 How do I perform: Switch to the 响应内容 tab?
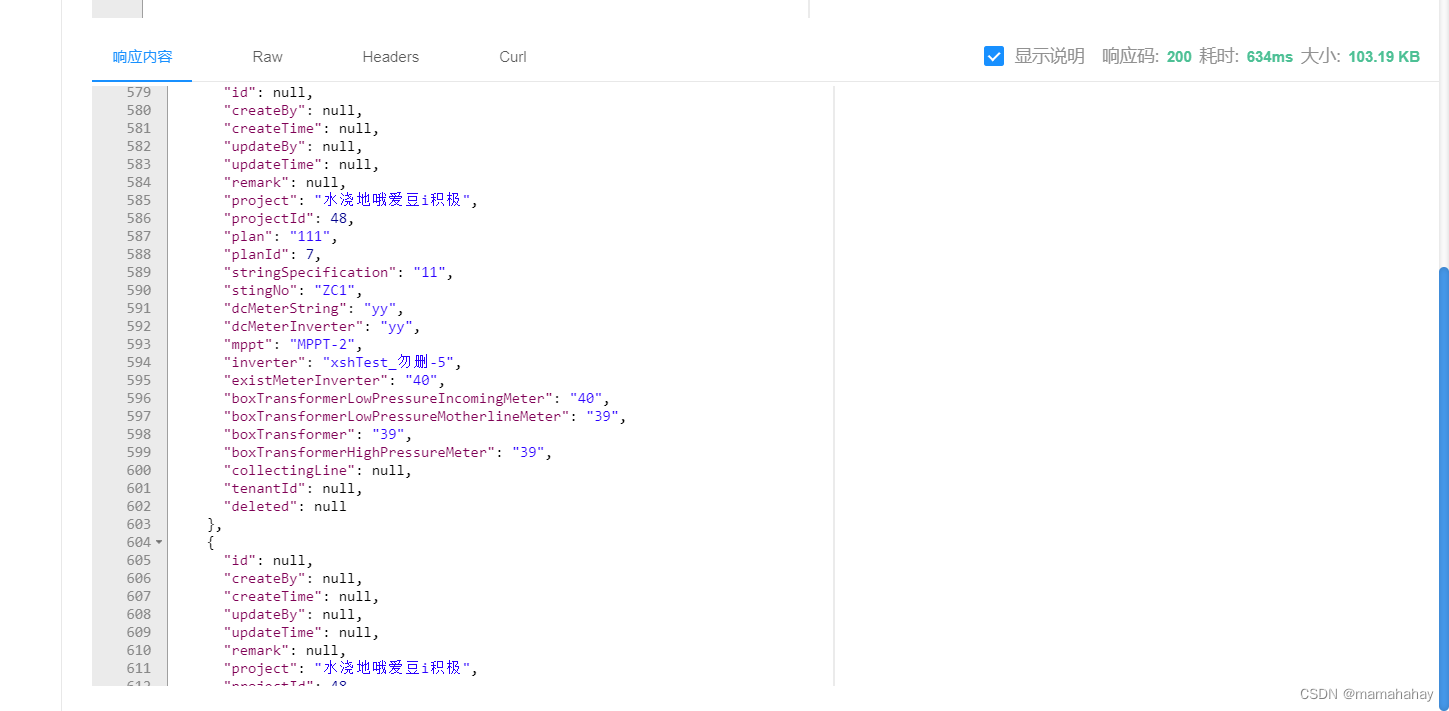141,57
